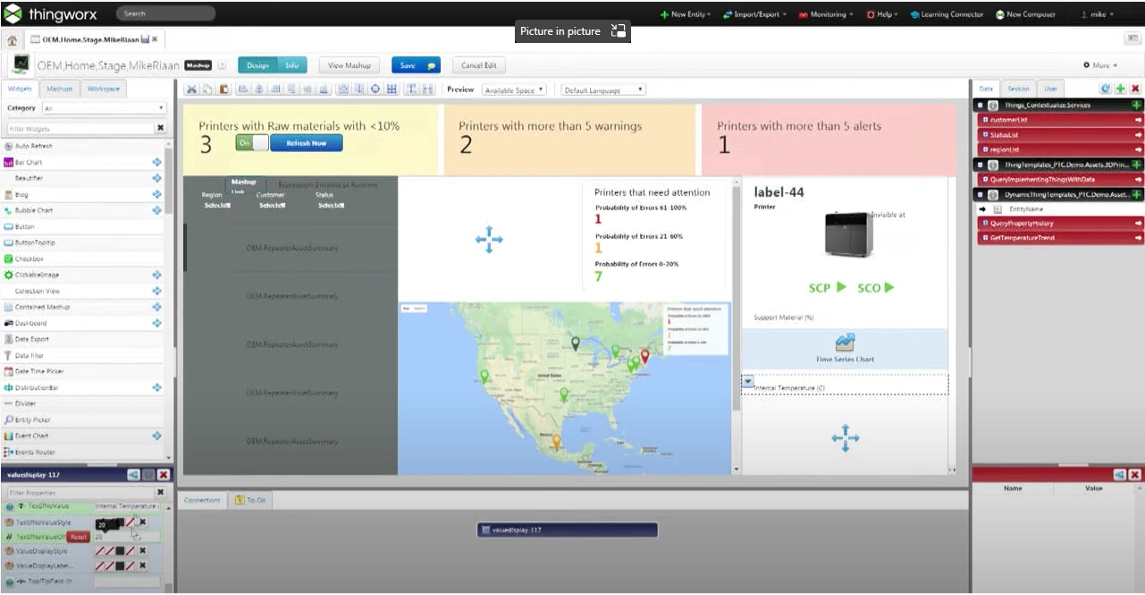Click the black swatch in the ValueDisplayLabel row
This screenshot has height=595, width=1145.
coord(120,566)
